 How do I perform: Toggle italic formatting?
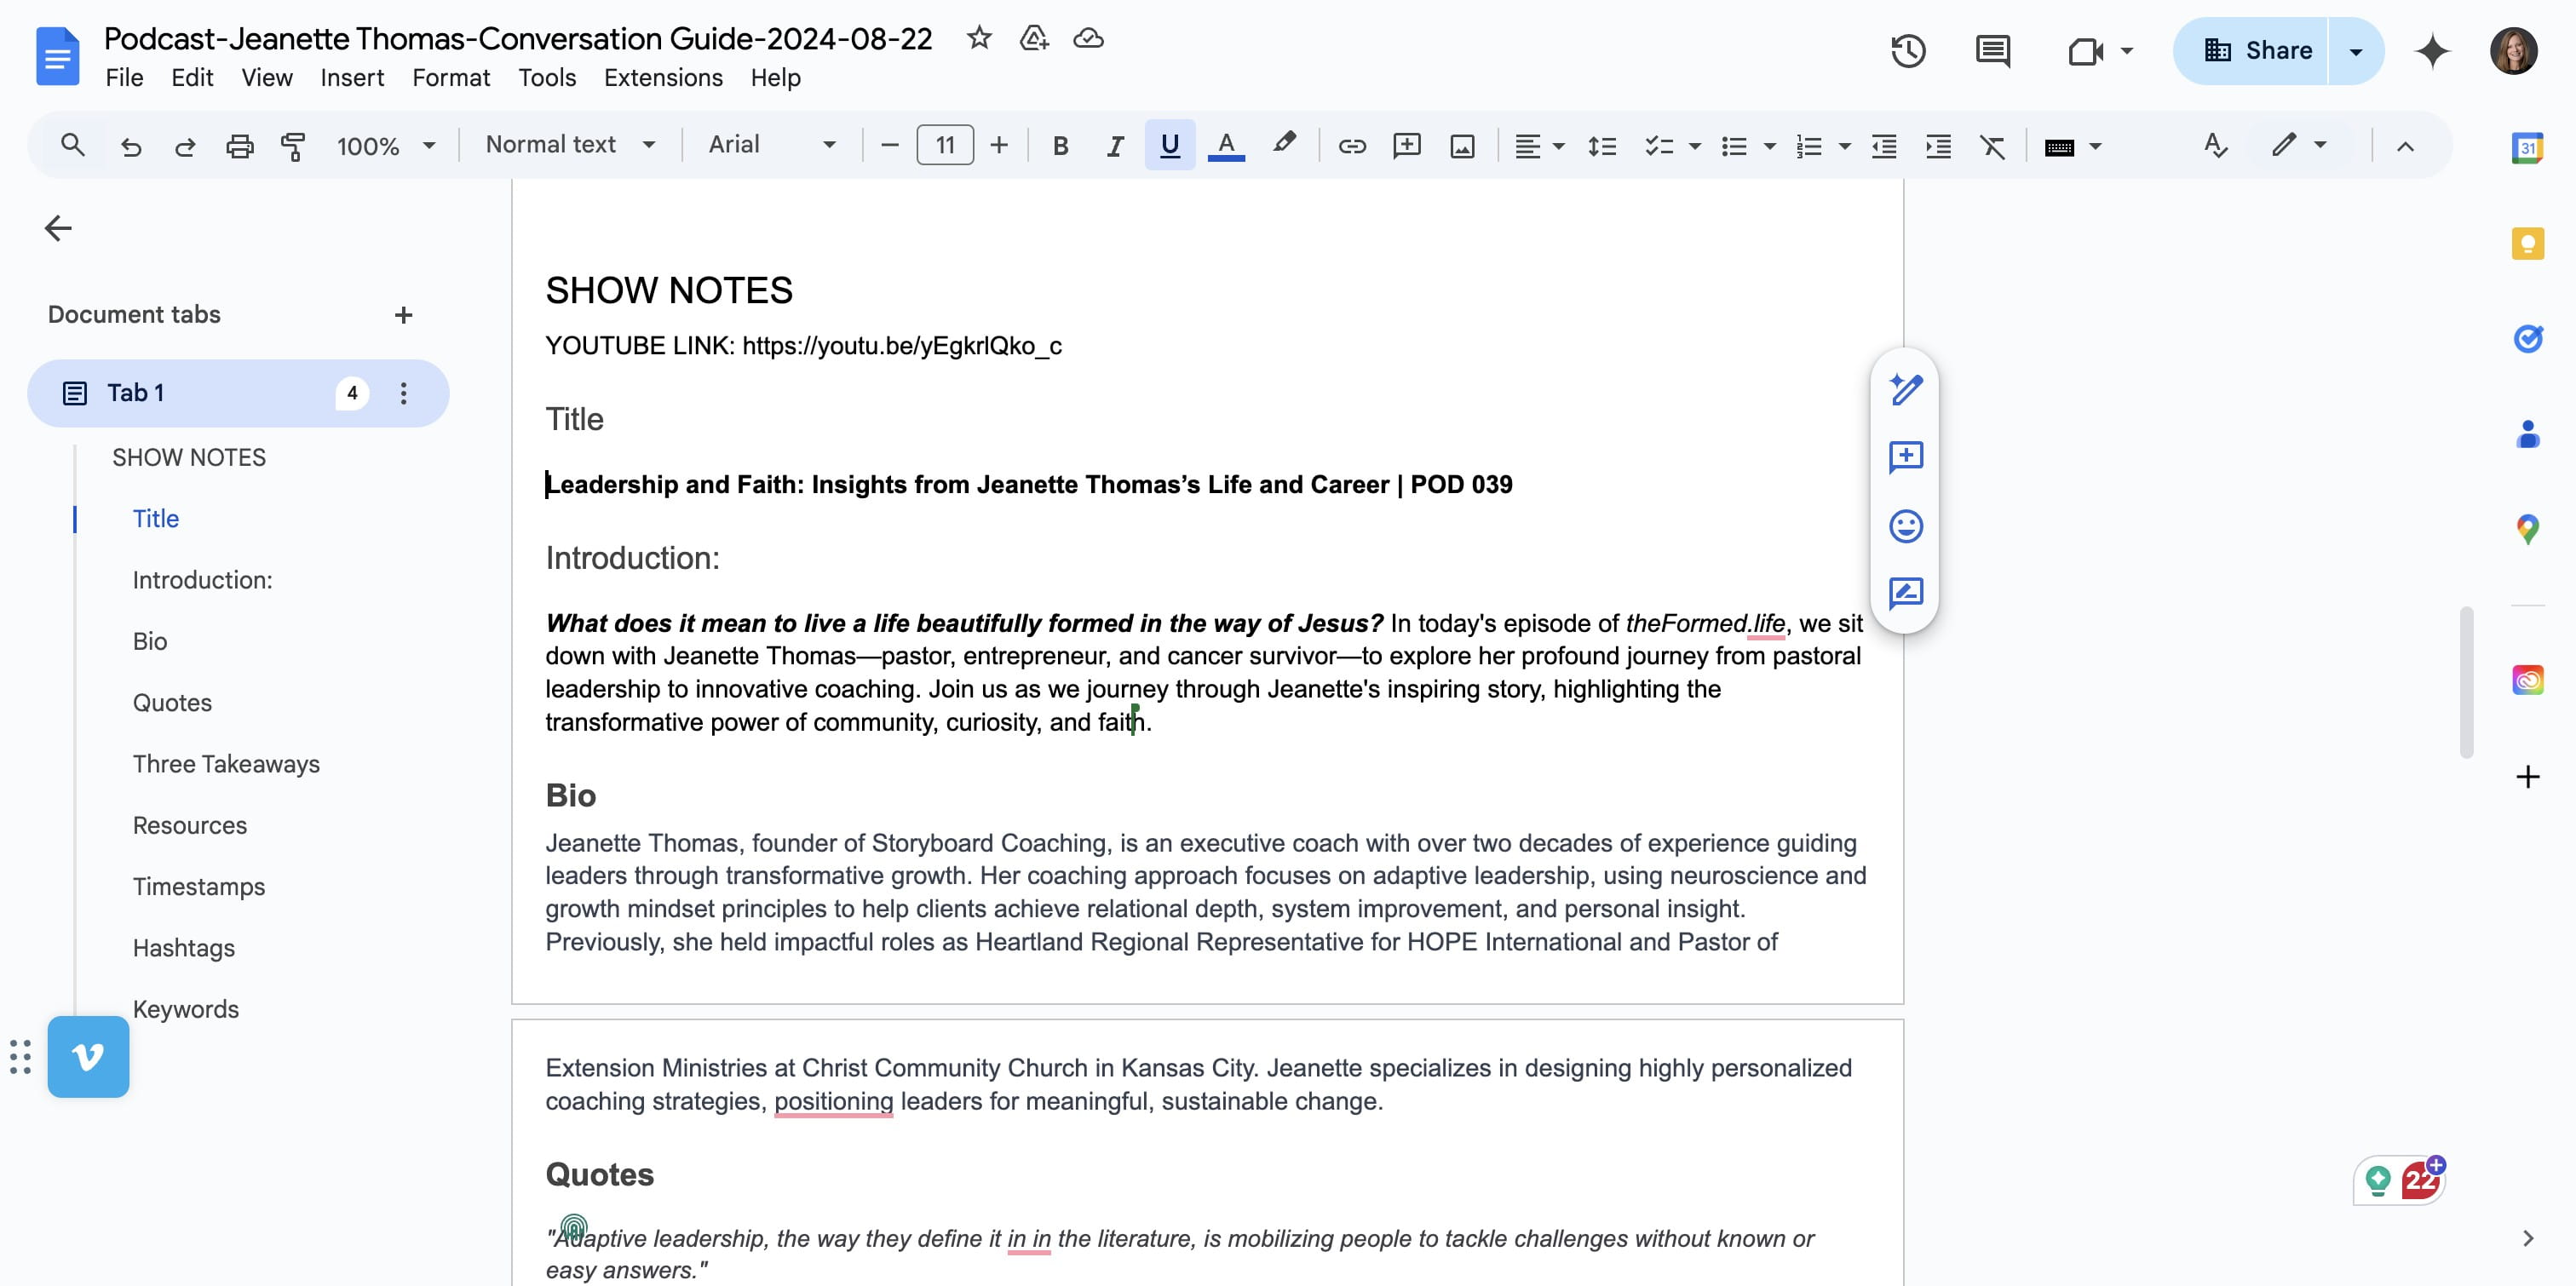(x=1115, y=146)
